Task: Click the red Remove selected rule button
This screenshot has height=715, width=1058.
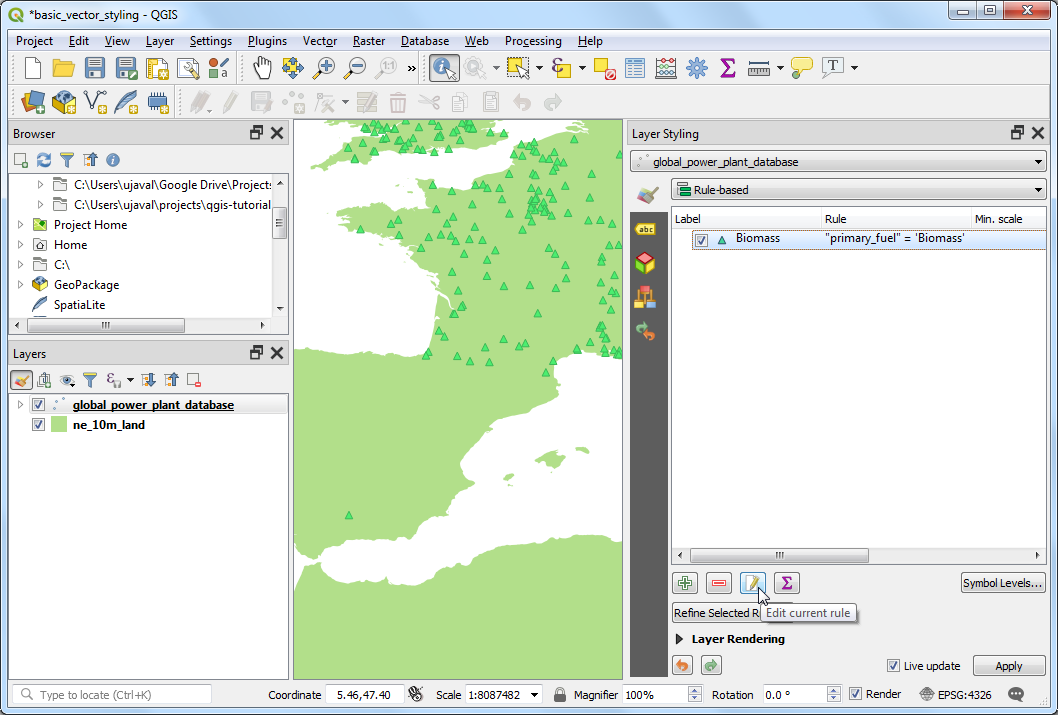Action: pyautogui.click(x=719, y=583)
